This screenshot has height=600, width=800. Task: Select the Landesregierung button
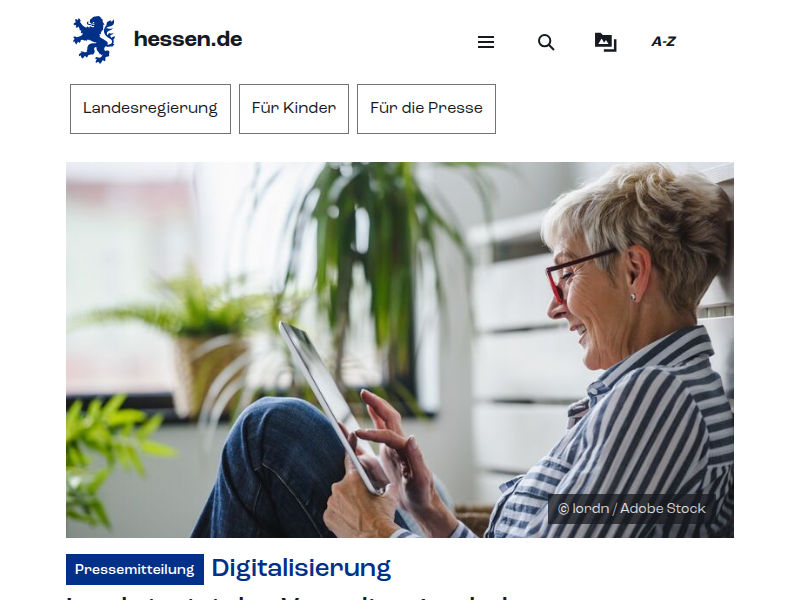coord(151,109)
